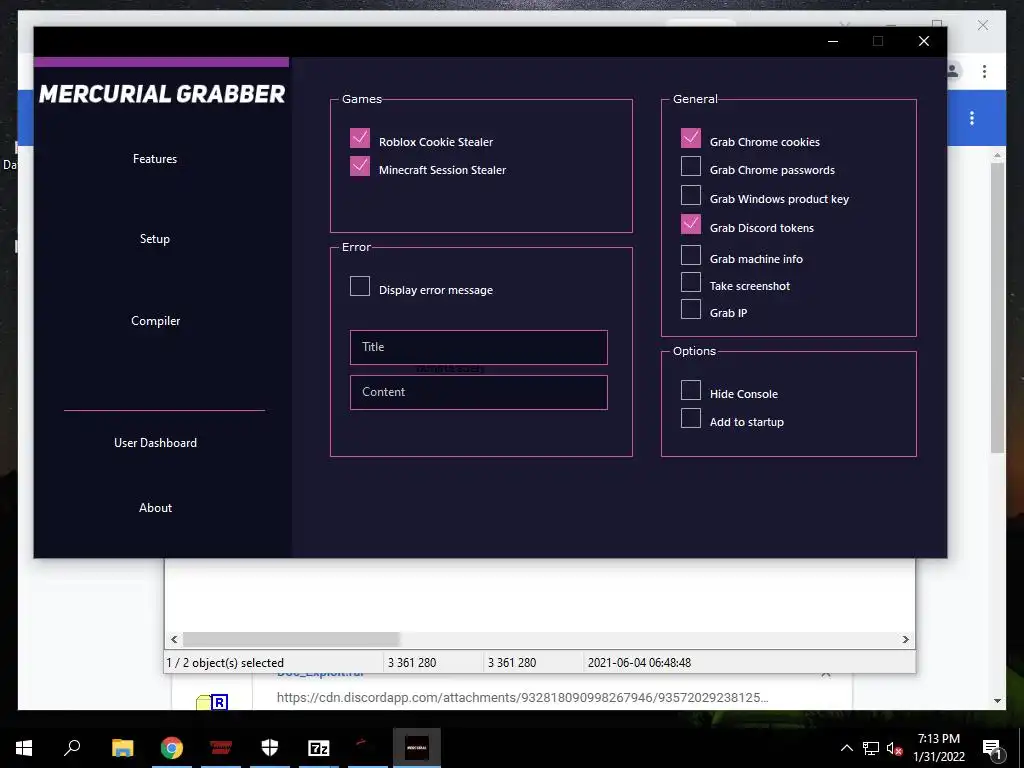Screen dimensions: 1024x768
Task: Open File Explorer from taskbar
Action: (122, 748)
